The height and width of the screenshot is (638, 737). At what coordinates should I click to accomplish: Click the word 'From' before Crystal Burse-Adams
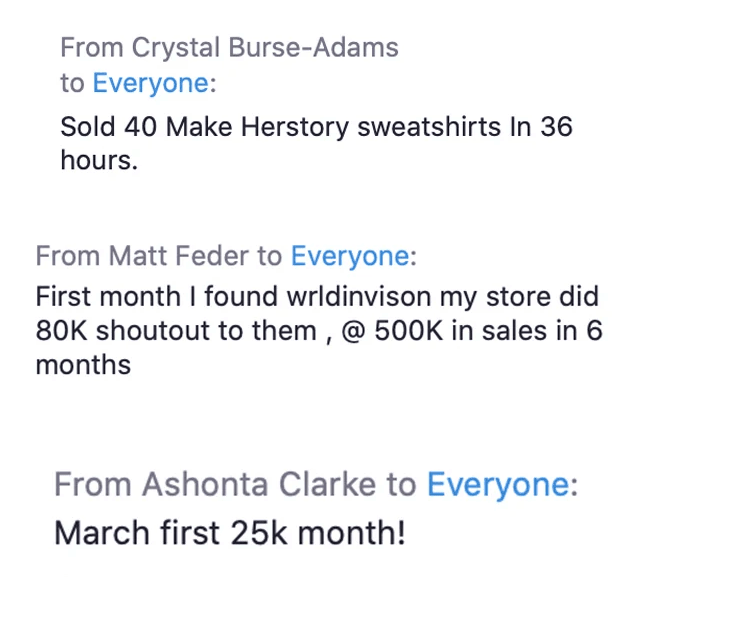(x=92, y=47)
